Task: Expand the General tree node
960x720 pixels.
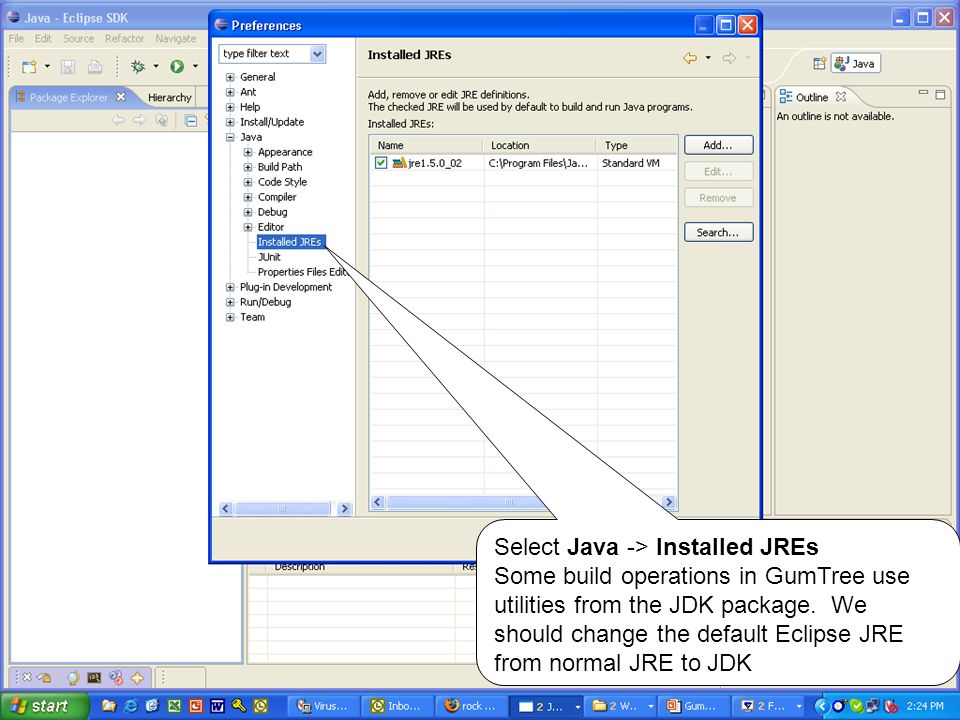Action: click(x=230, y=77)
